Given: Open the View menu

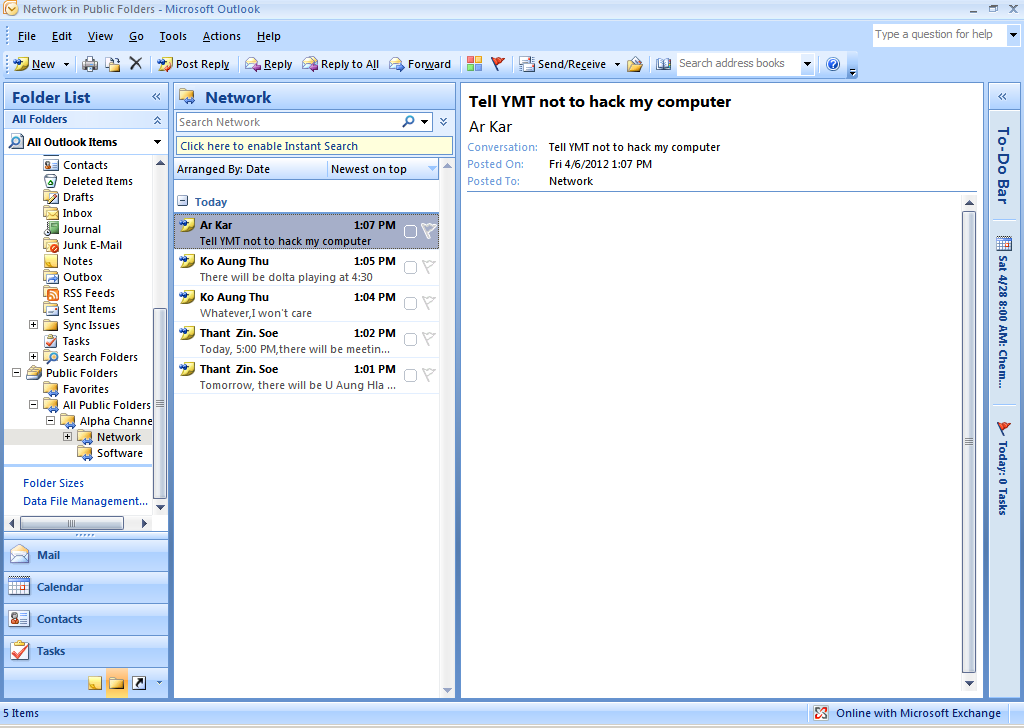Looking at the screenshot, I should coord(100,36).
